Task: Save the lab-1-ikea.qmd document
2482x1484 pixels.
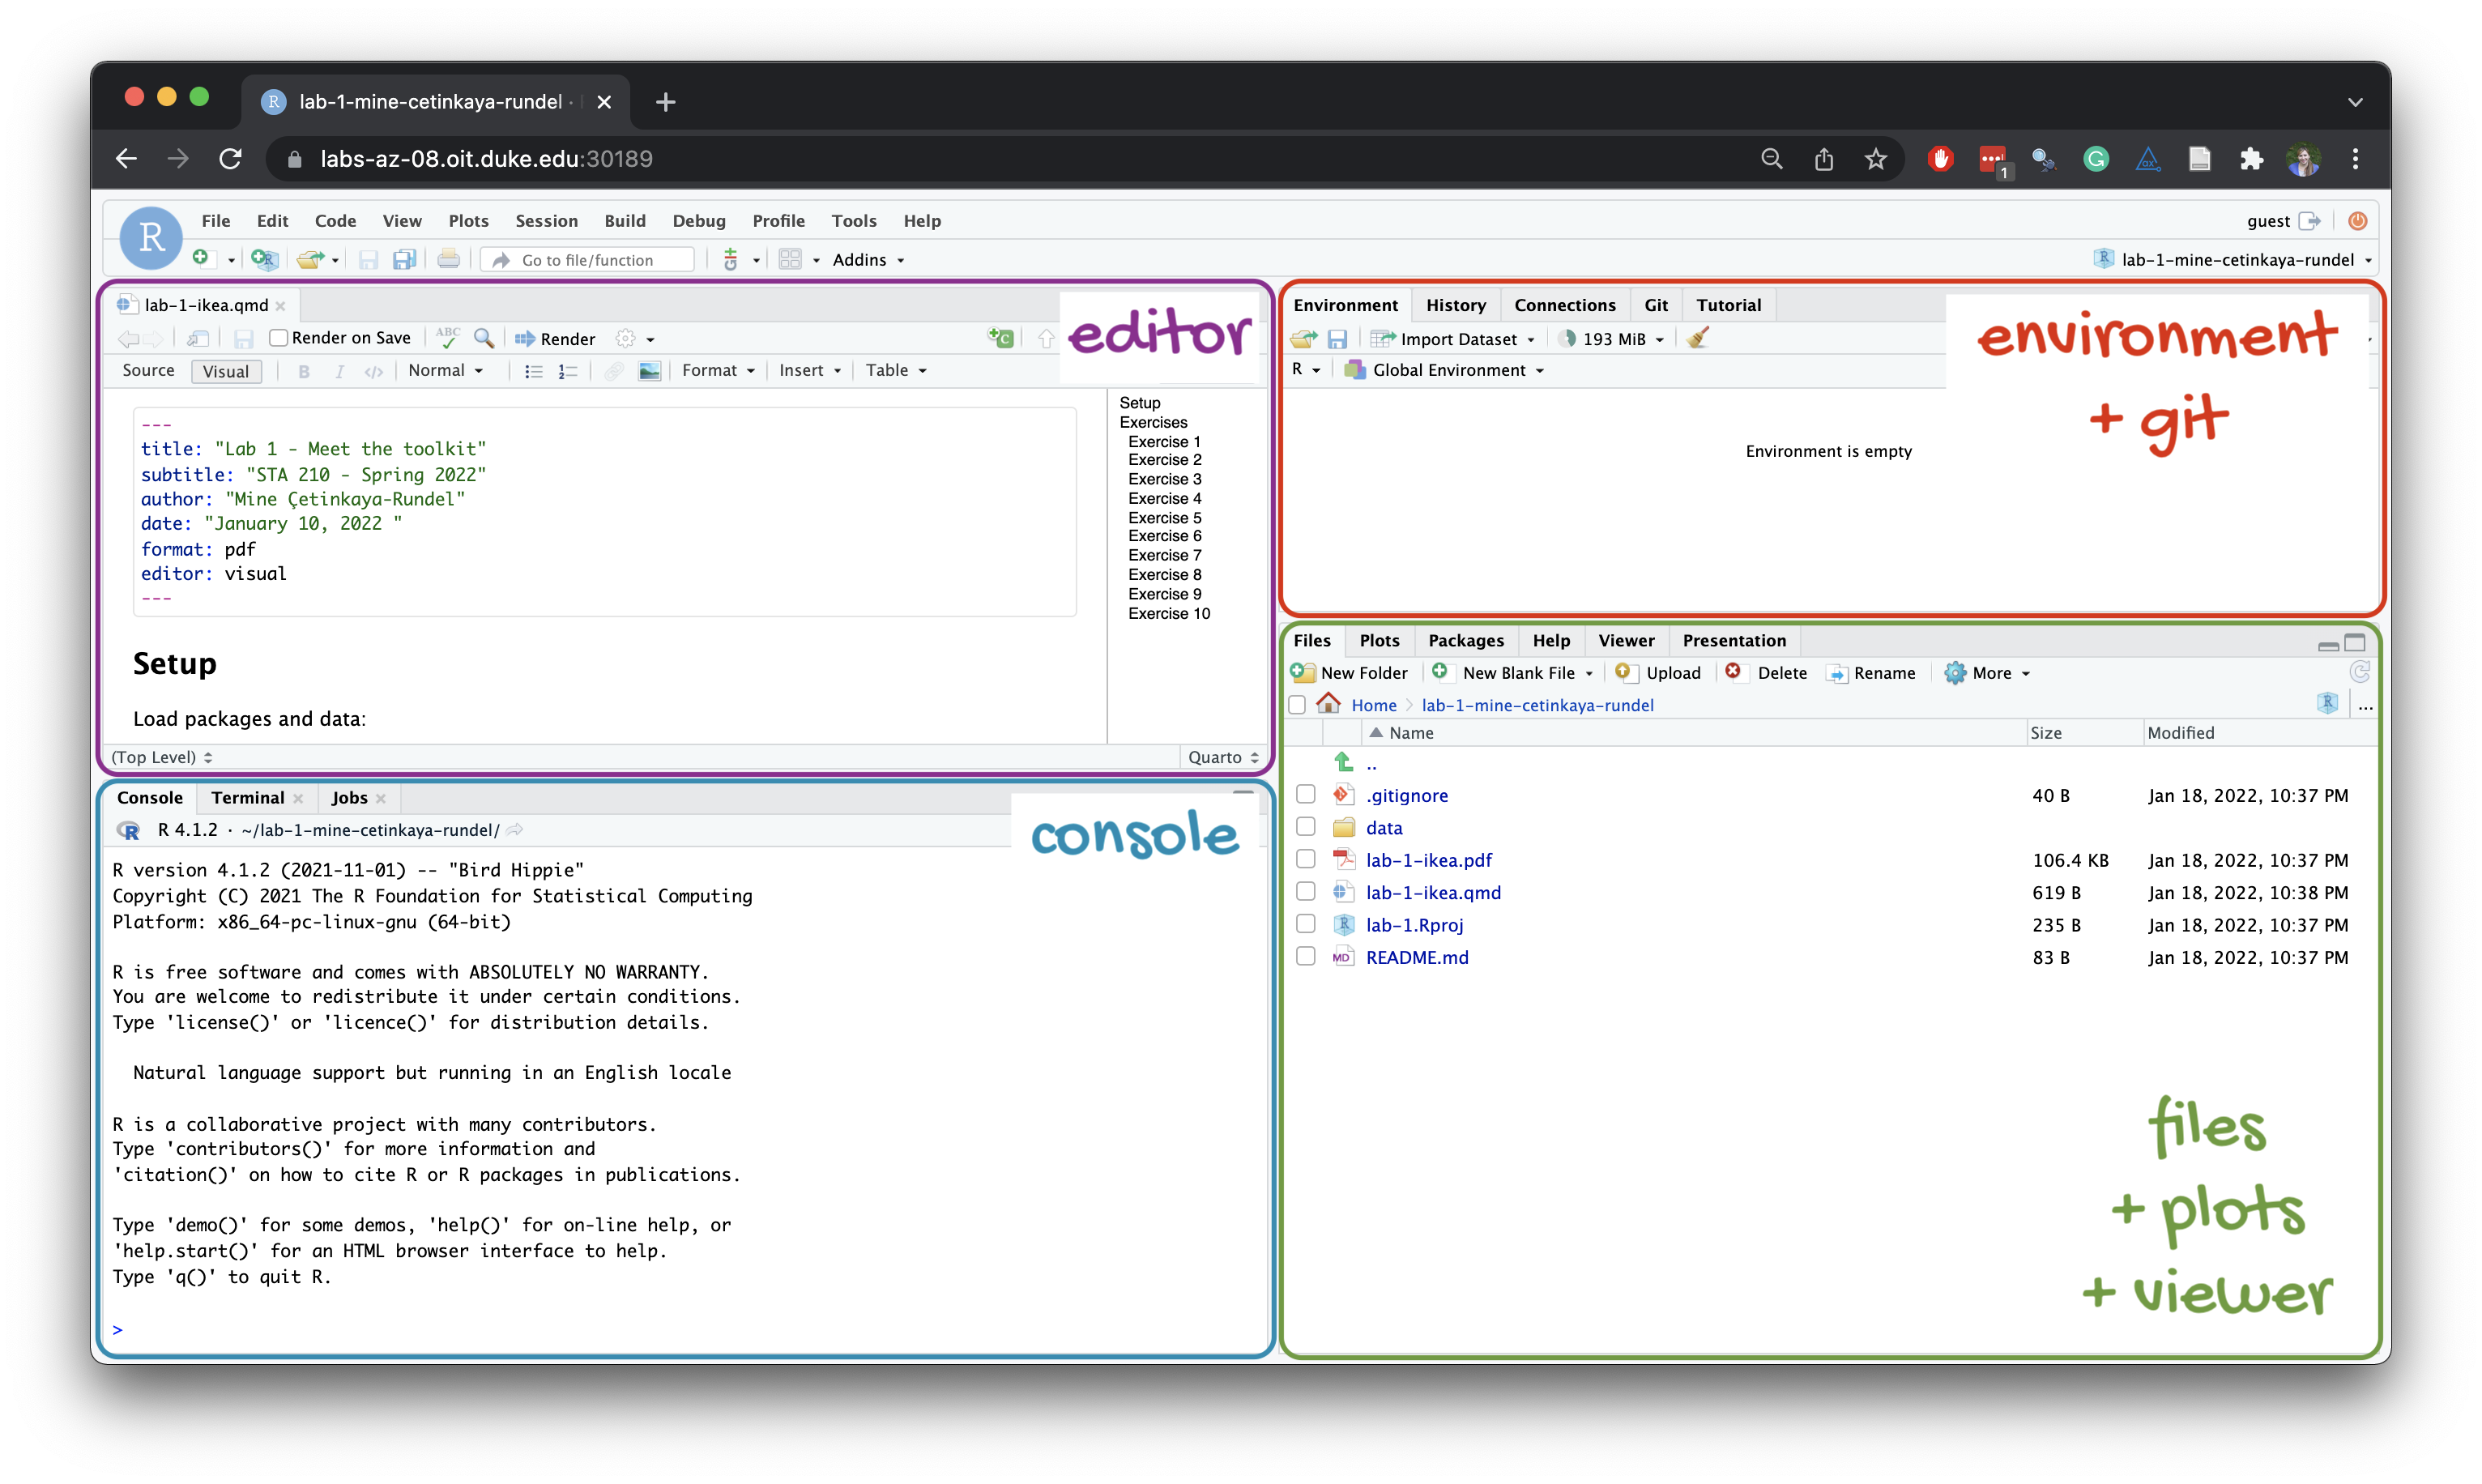Action: tap(242, 339)
